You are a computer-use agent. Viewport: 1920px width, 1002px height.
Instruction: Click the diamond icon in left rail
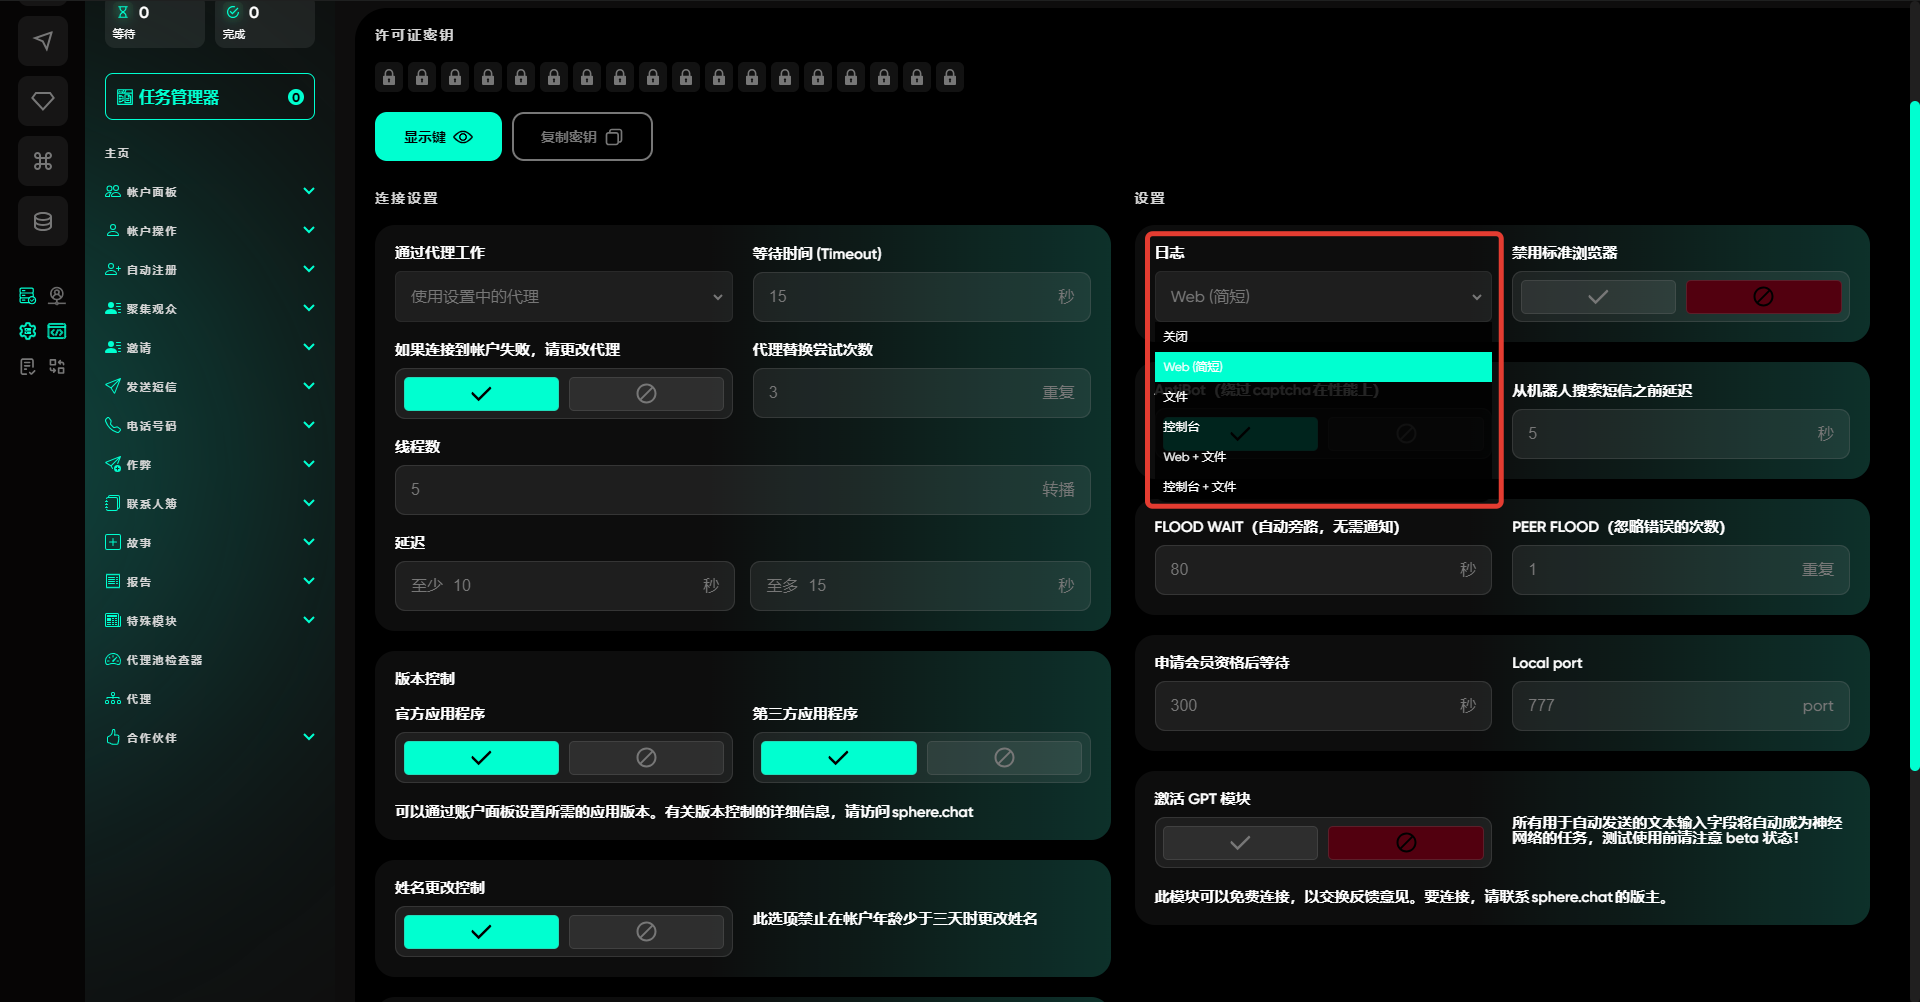click(43, 101)
